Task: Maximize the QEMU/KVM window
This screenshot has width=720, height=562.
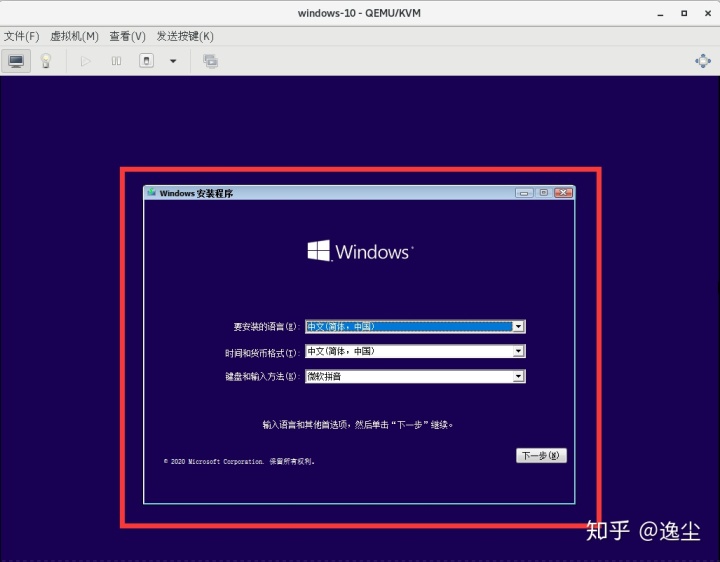Action: (x=684, y=13)
